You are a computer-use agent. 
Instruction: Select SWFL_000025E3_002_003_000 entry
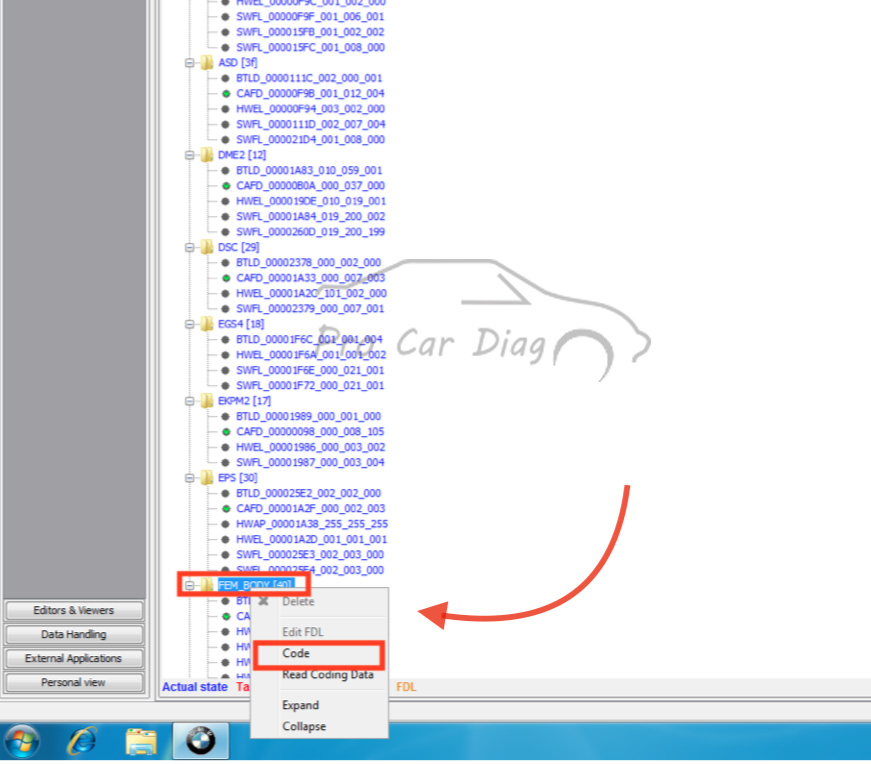pos(310,555)
